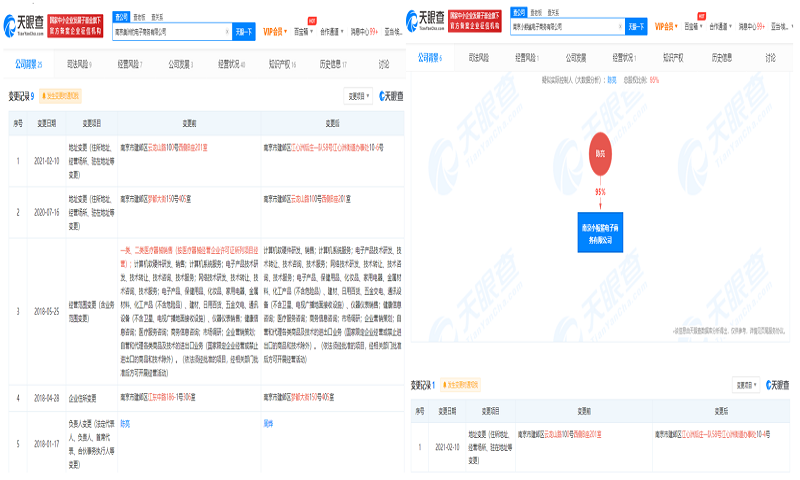The height and width of the screenshot is (480, 800).
Task: Click the Tianyancha logo in right page
Action: 426,21
